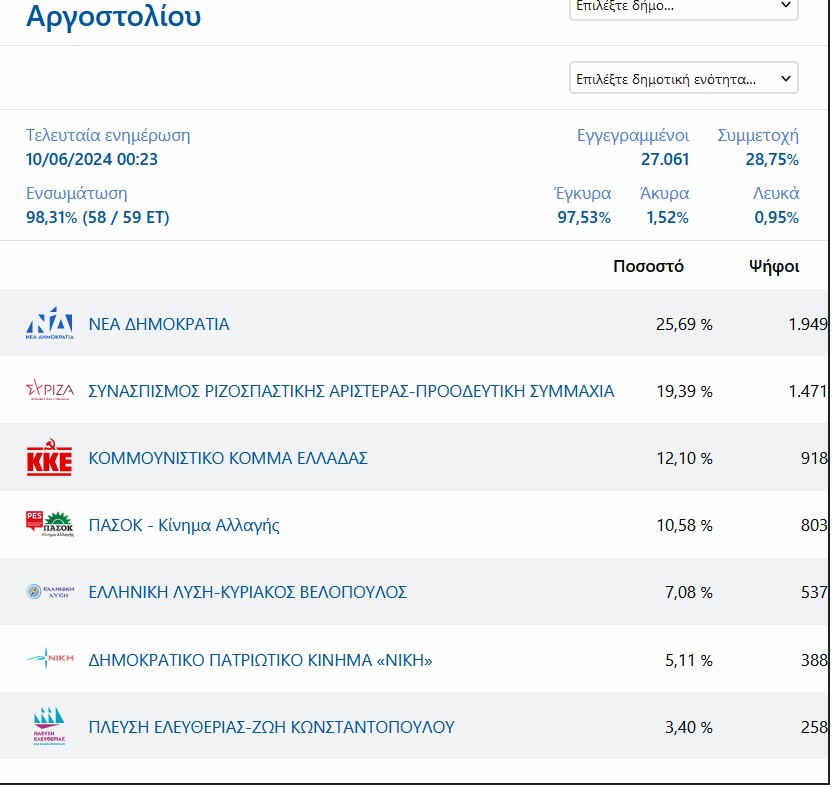Select the '1.471' vote count for ΣΥΡΙΖΑ
834x787 pixels.
(x=808, y=391)
